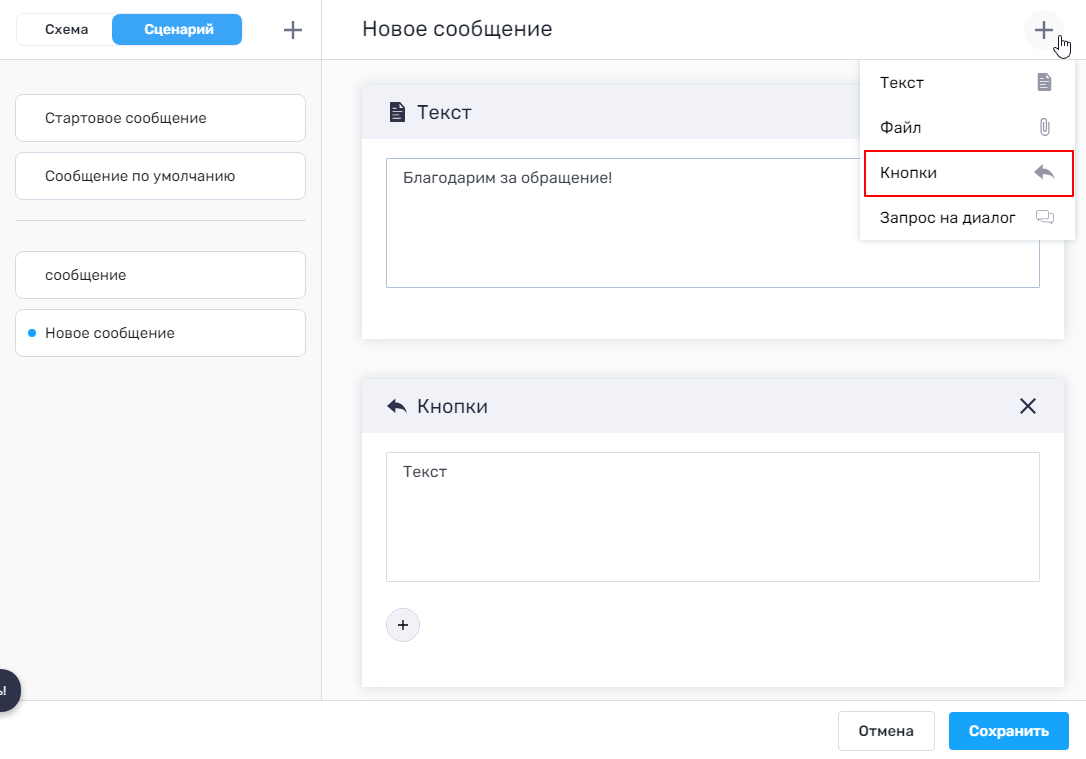Click the Кнопки block text input field
The width and height of the screenshot is (1086, 759).
(712, 516)
